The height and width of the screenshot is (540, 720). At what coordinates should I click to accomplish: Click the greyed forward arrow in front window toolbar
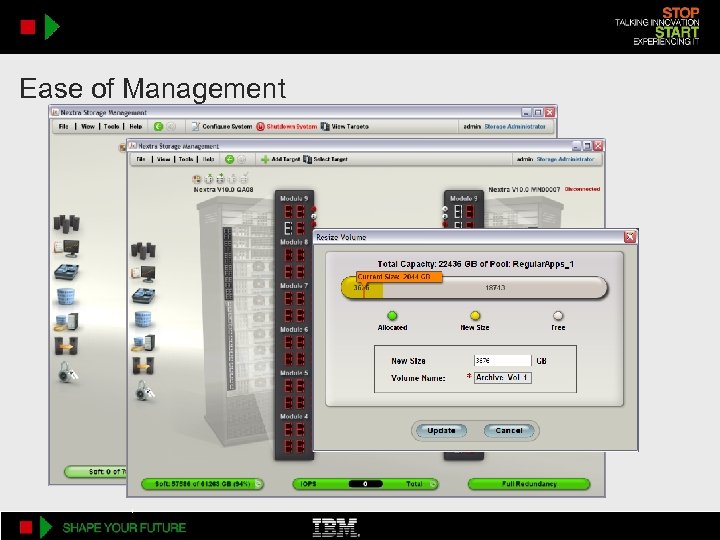pyautogui.click(x=242, y=159)
